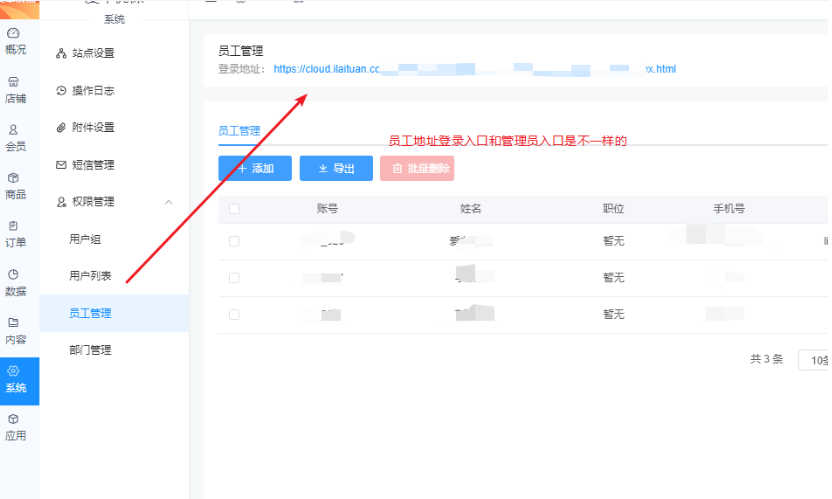Screen dimensions: 832x499
Task: Collapse the 权限管理 submenu chevron
Action: point(169,202)
